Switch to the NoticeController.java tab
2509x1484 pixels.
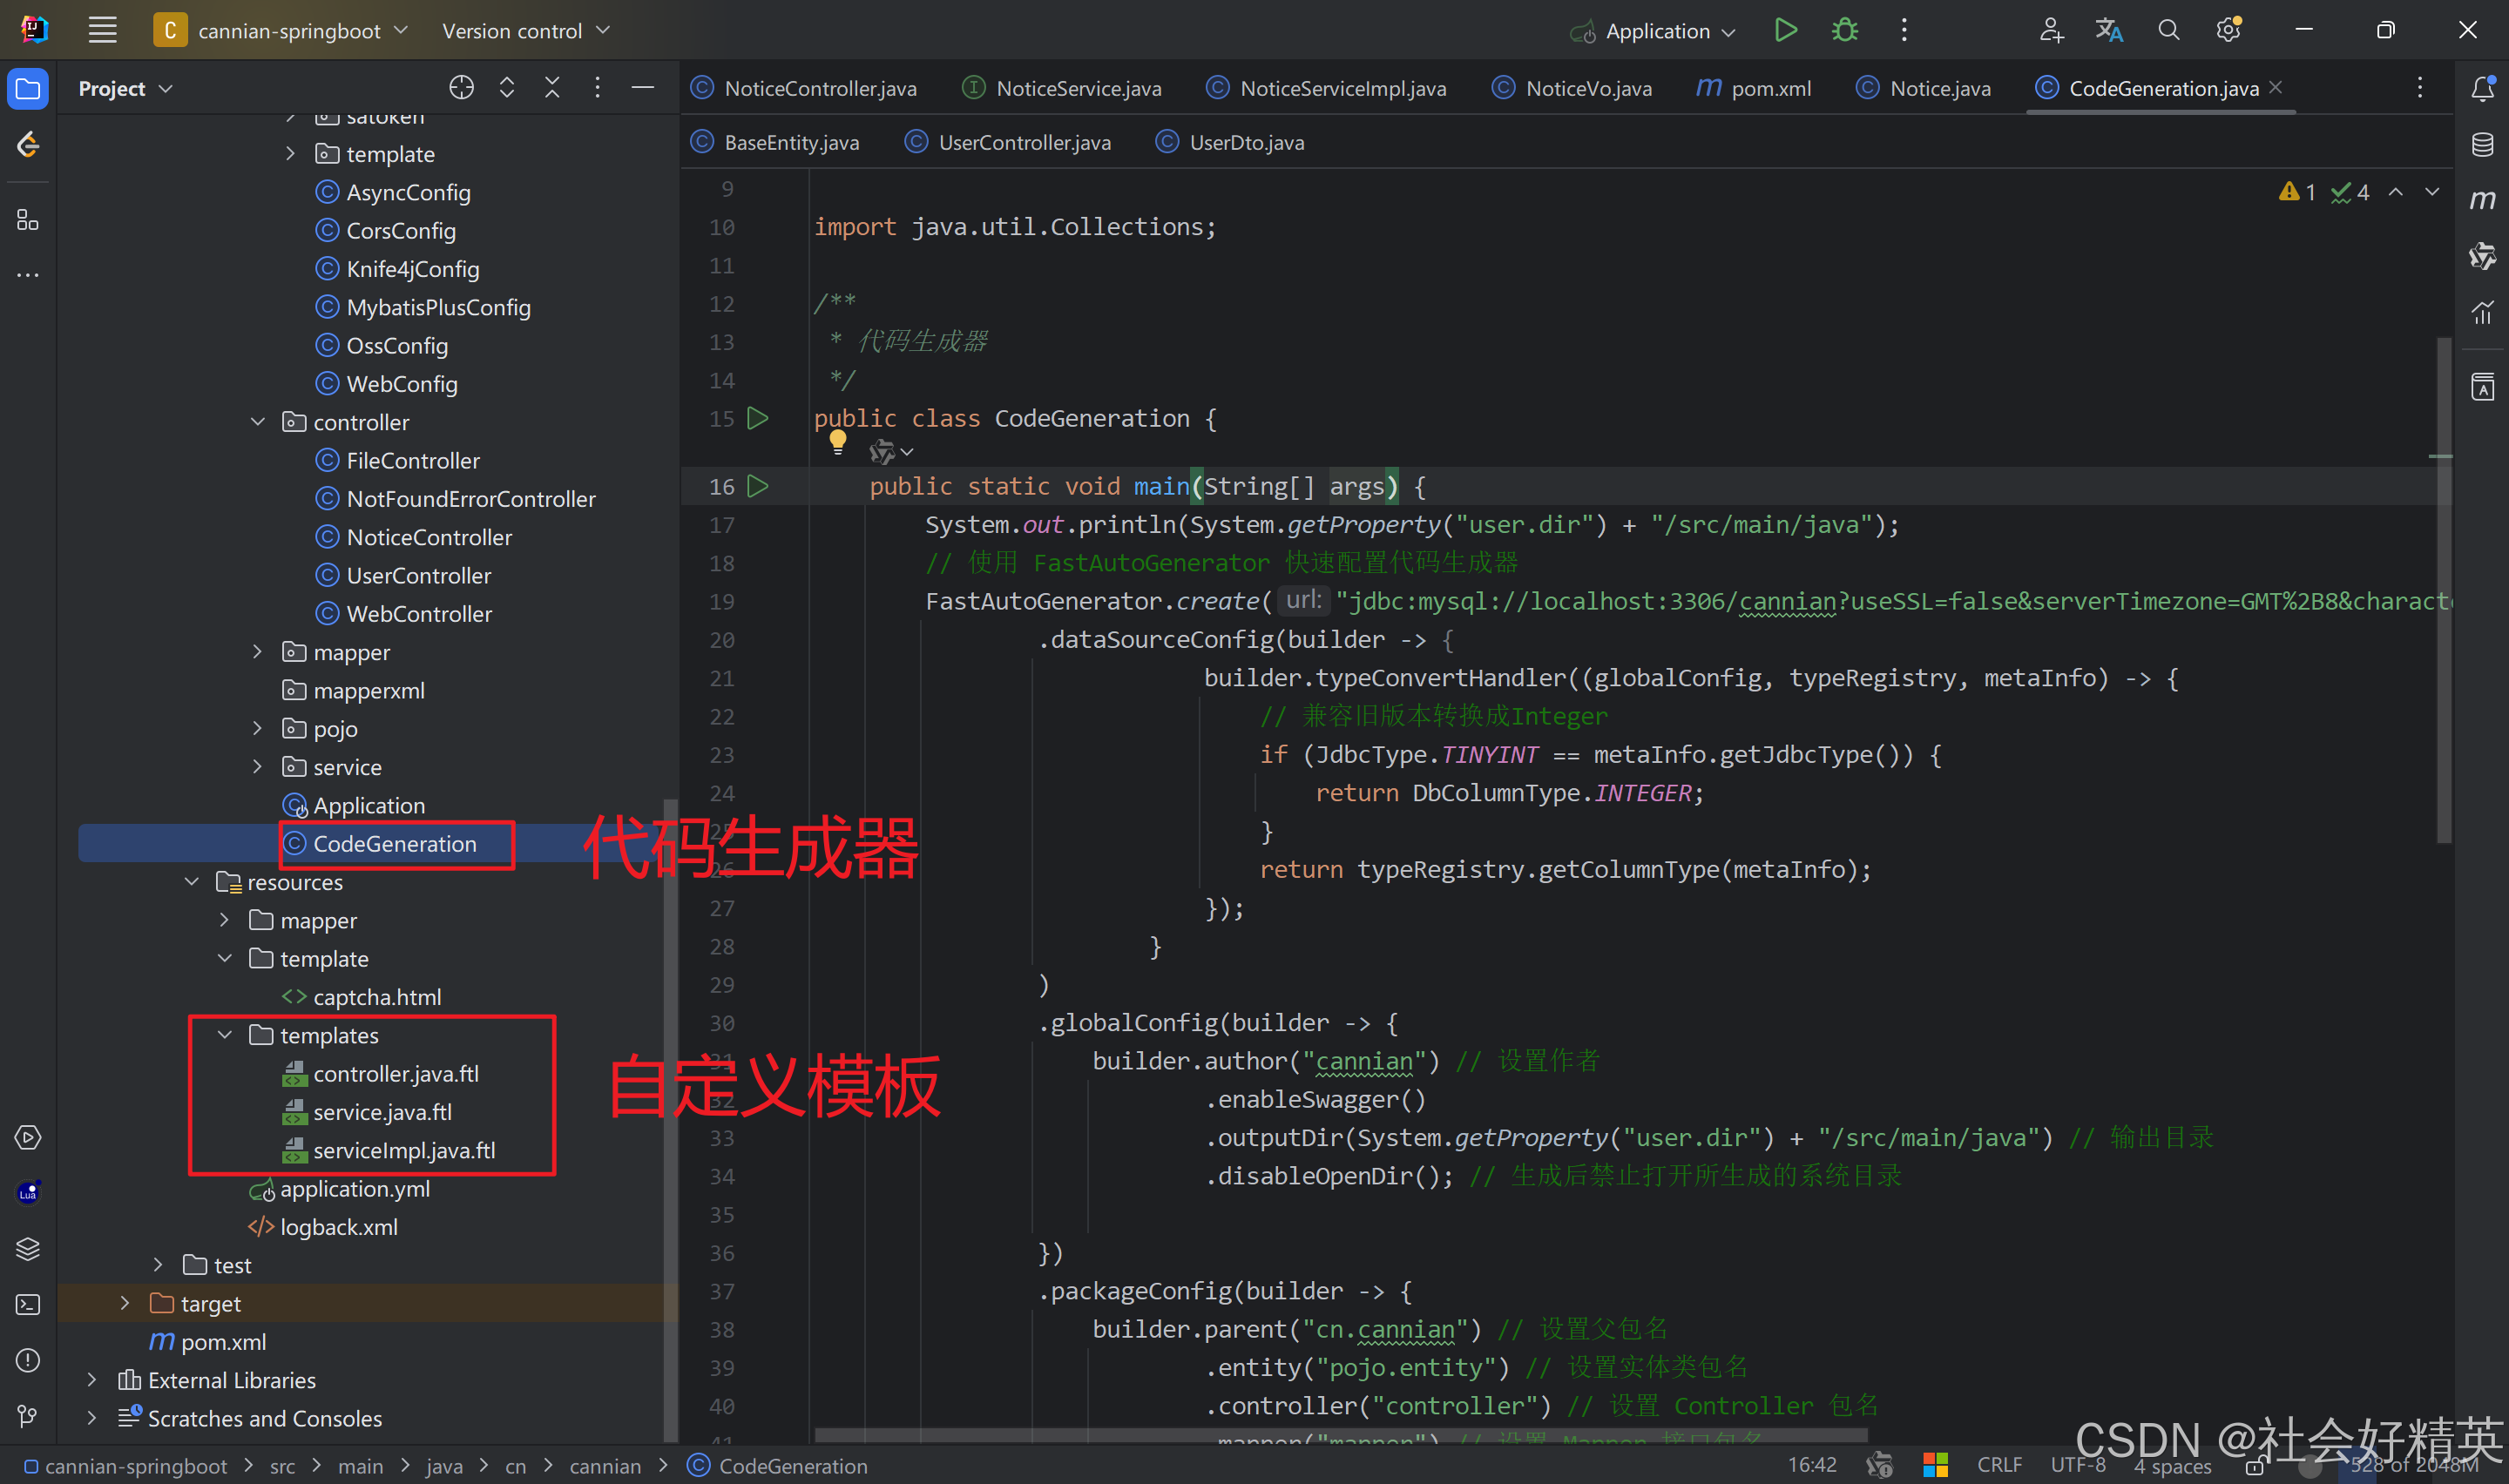pyautogui.click(x=804, y=88)
